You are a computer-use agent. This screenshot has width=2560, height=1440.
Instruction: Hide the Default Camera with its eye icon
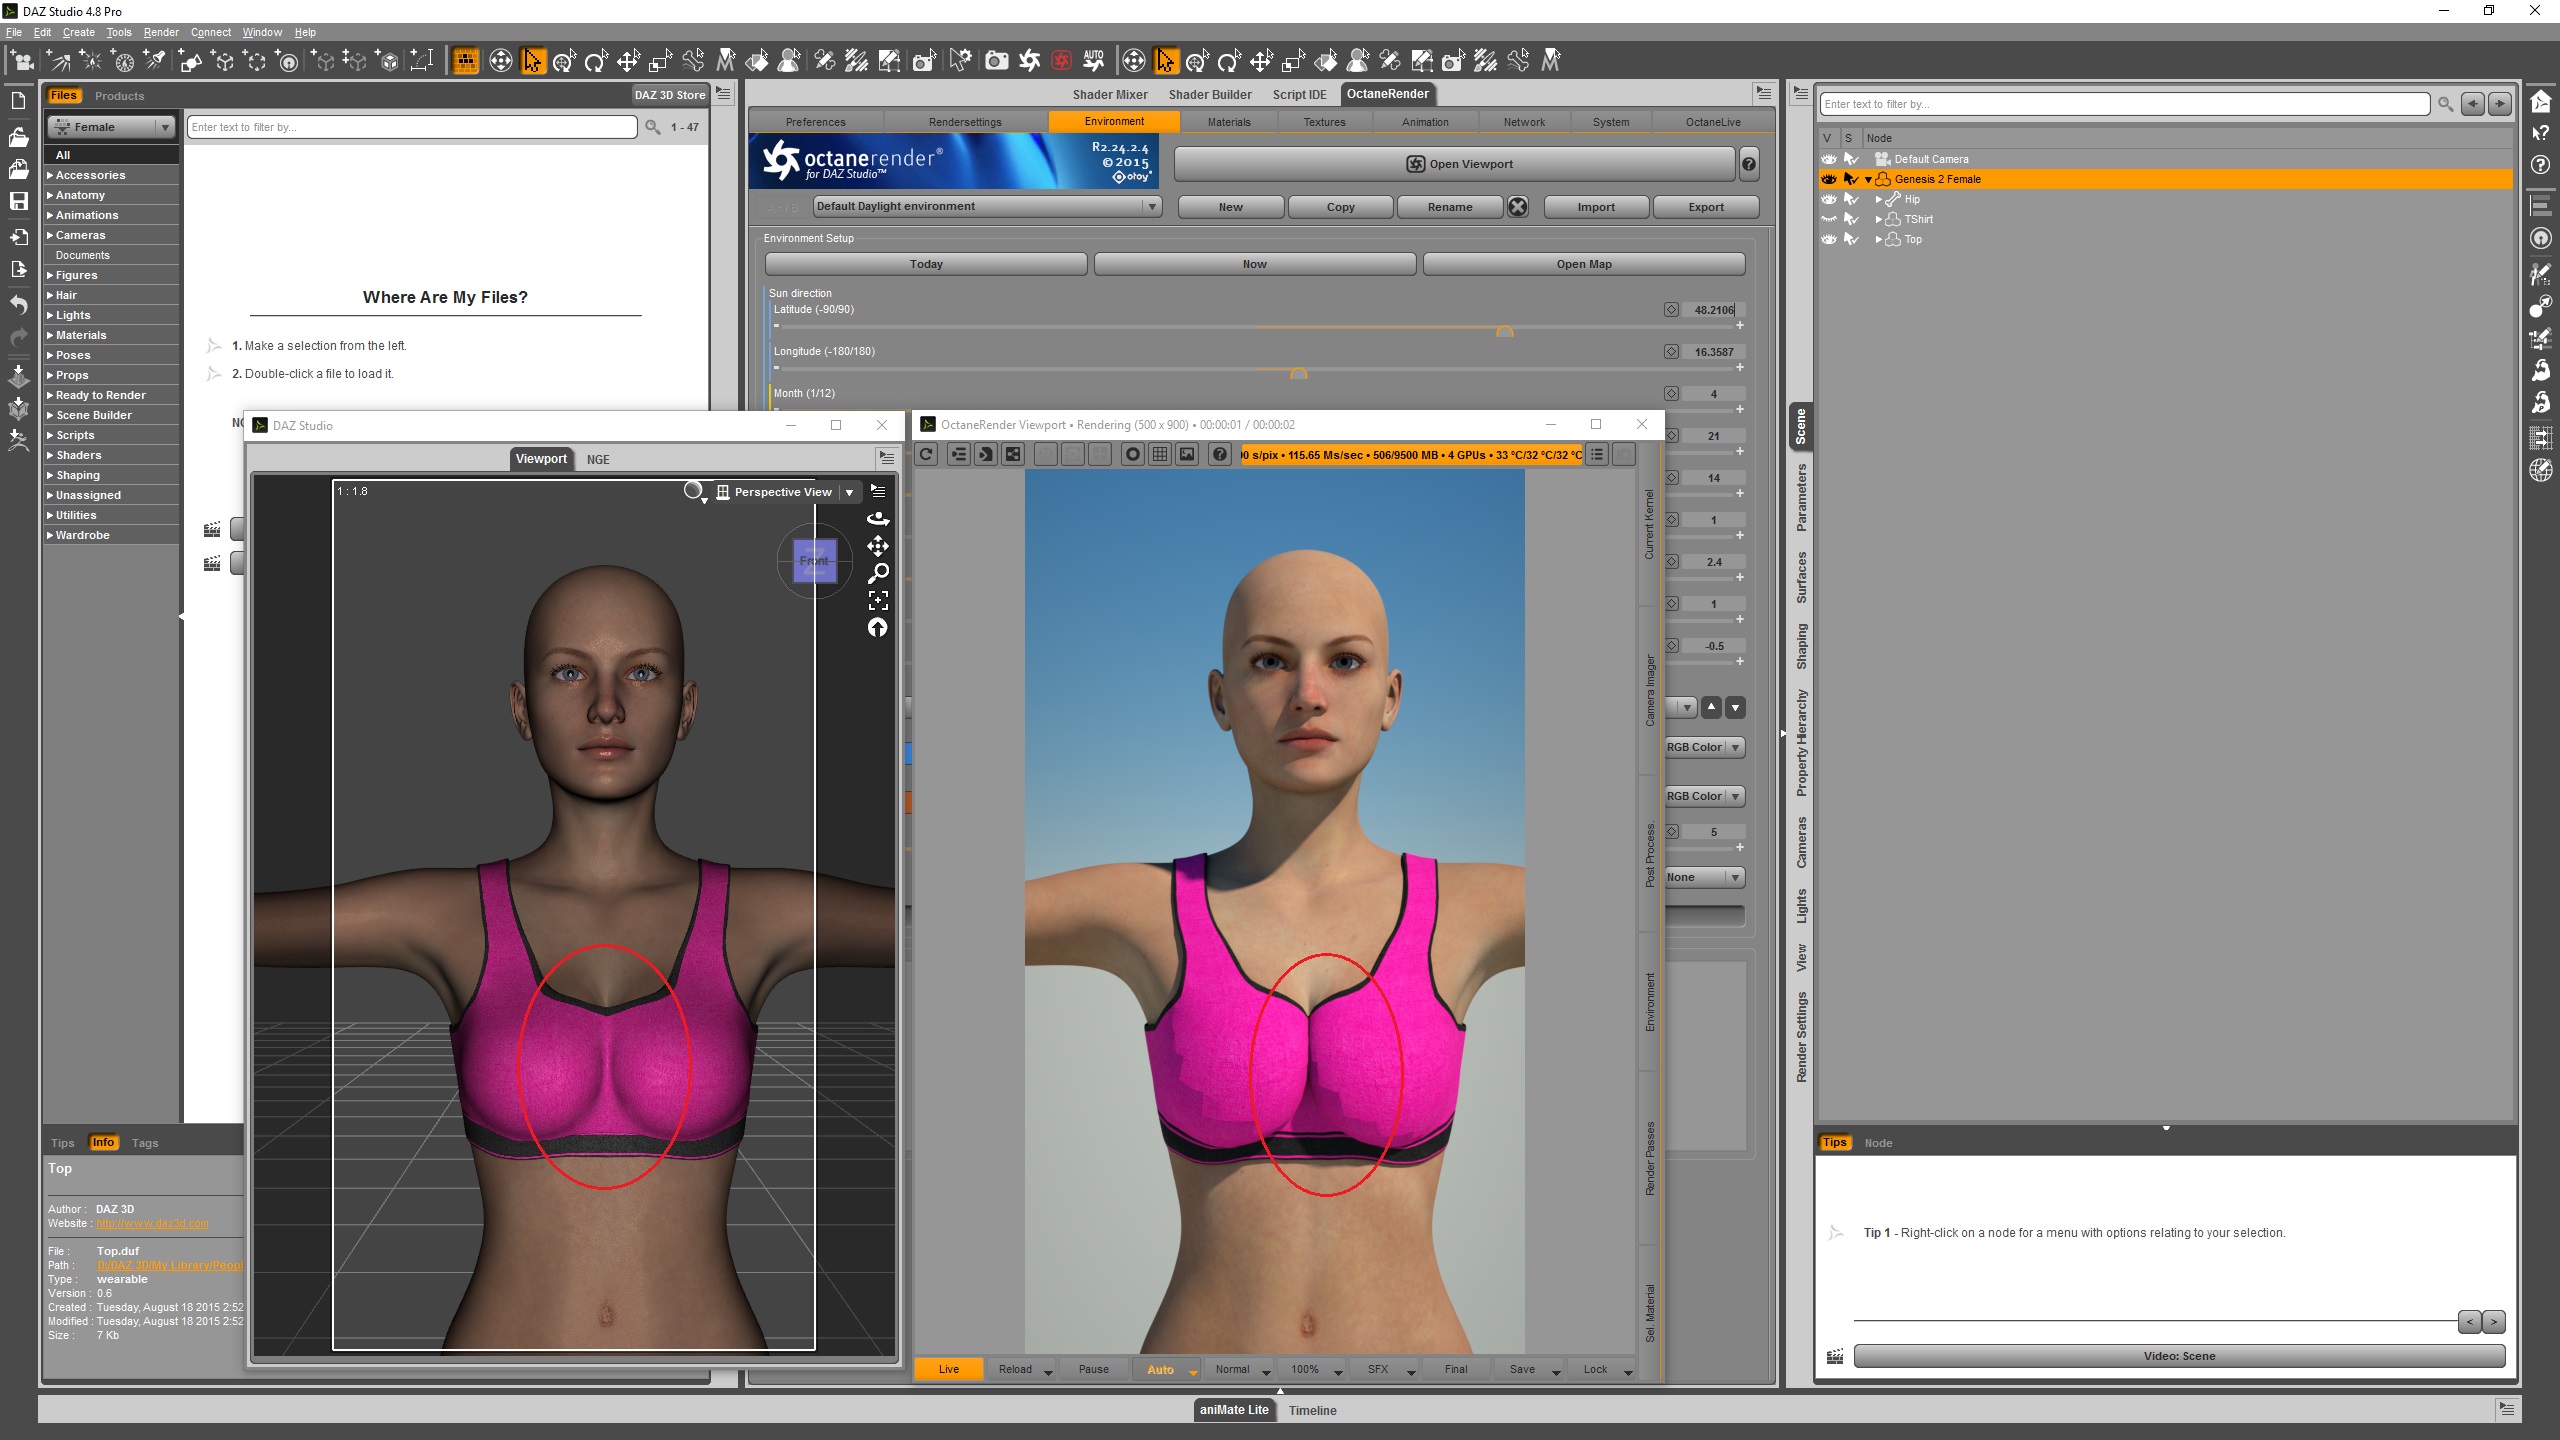pyautogui.click(x=1829, y=159)
